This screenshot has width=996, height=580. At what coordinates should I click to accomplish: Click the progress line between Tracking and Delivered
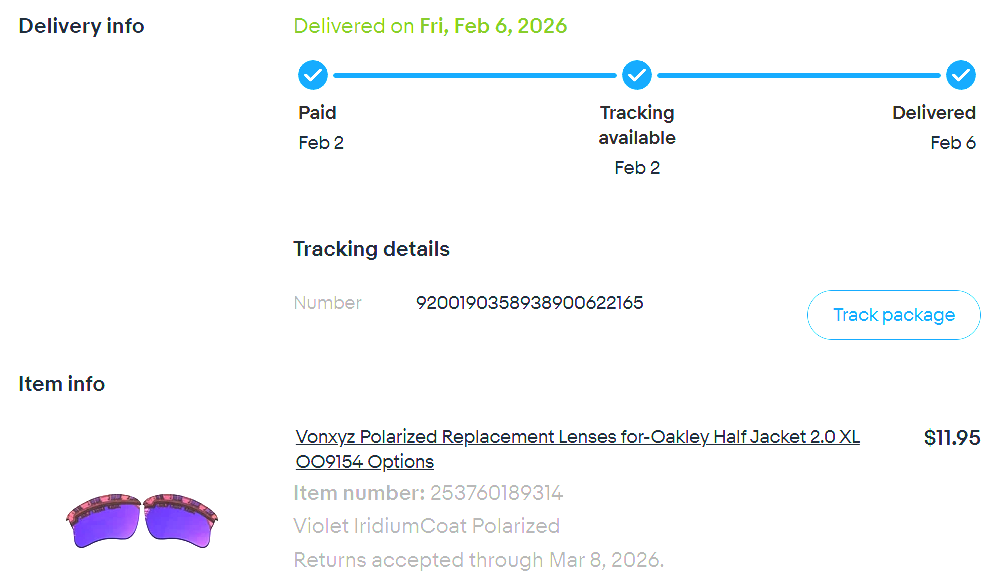click(x=799, y=75)
